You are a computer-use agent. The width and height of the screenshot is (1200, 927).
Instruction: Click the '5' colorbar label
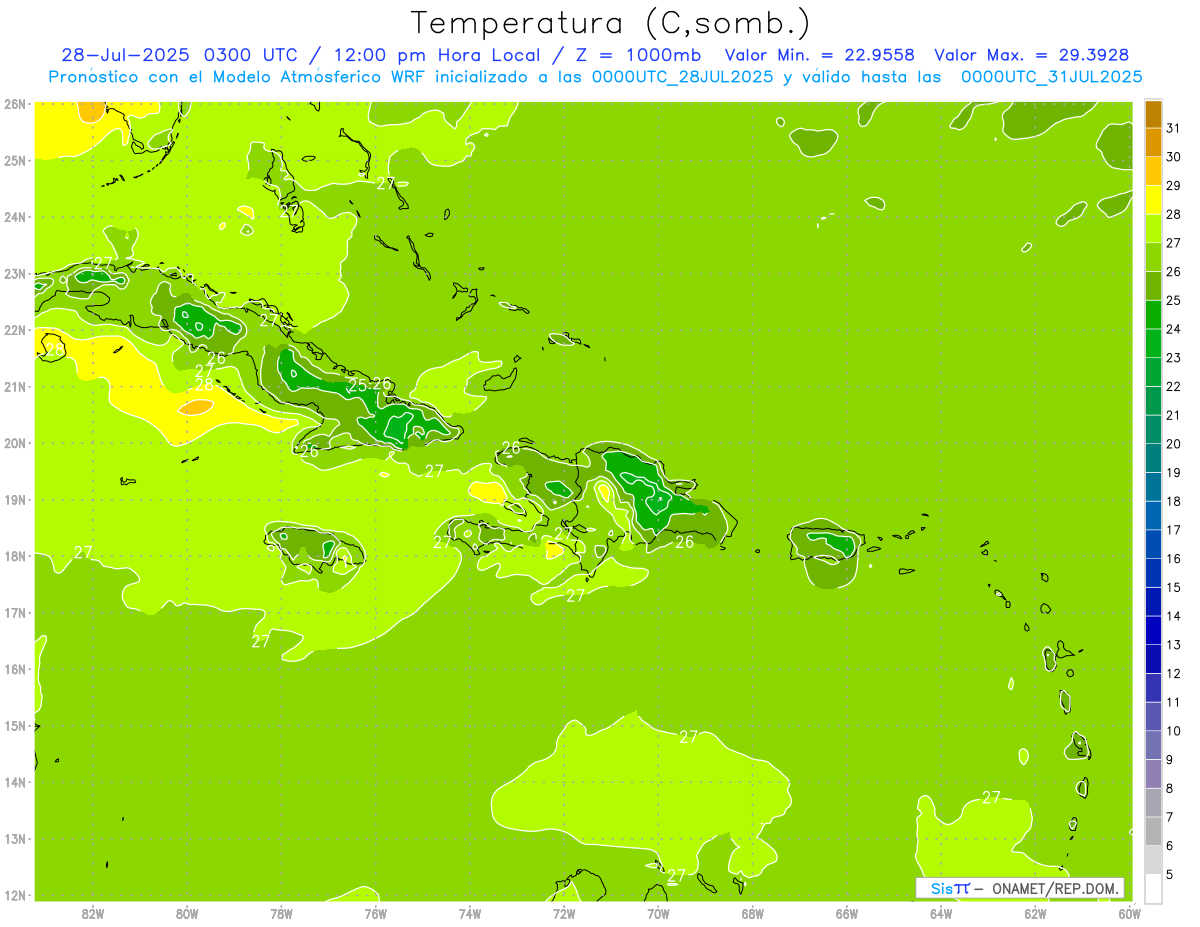coord(1170,874)
